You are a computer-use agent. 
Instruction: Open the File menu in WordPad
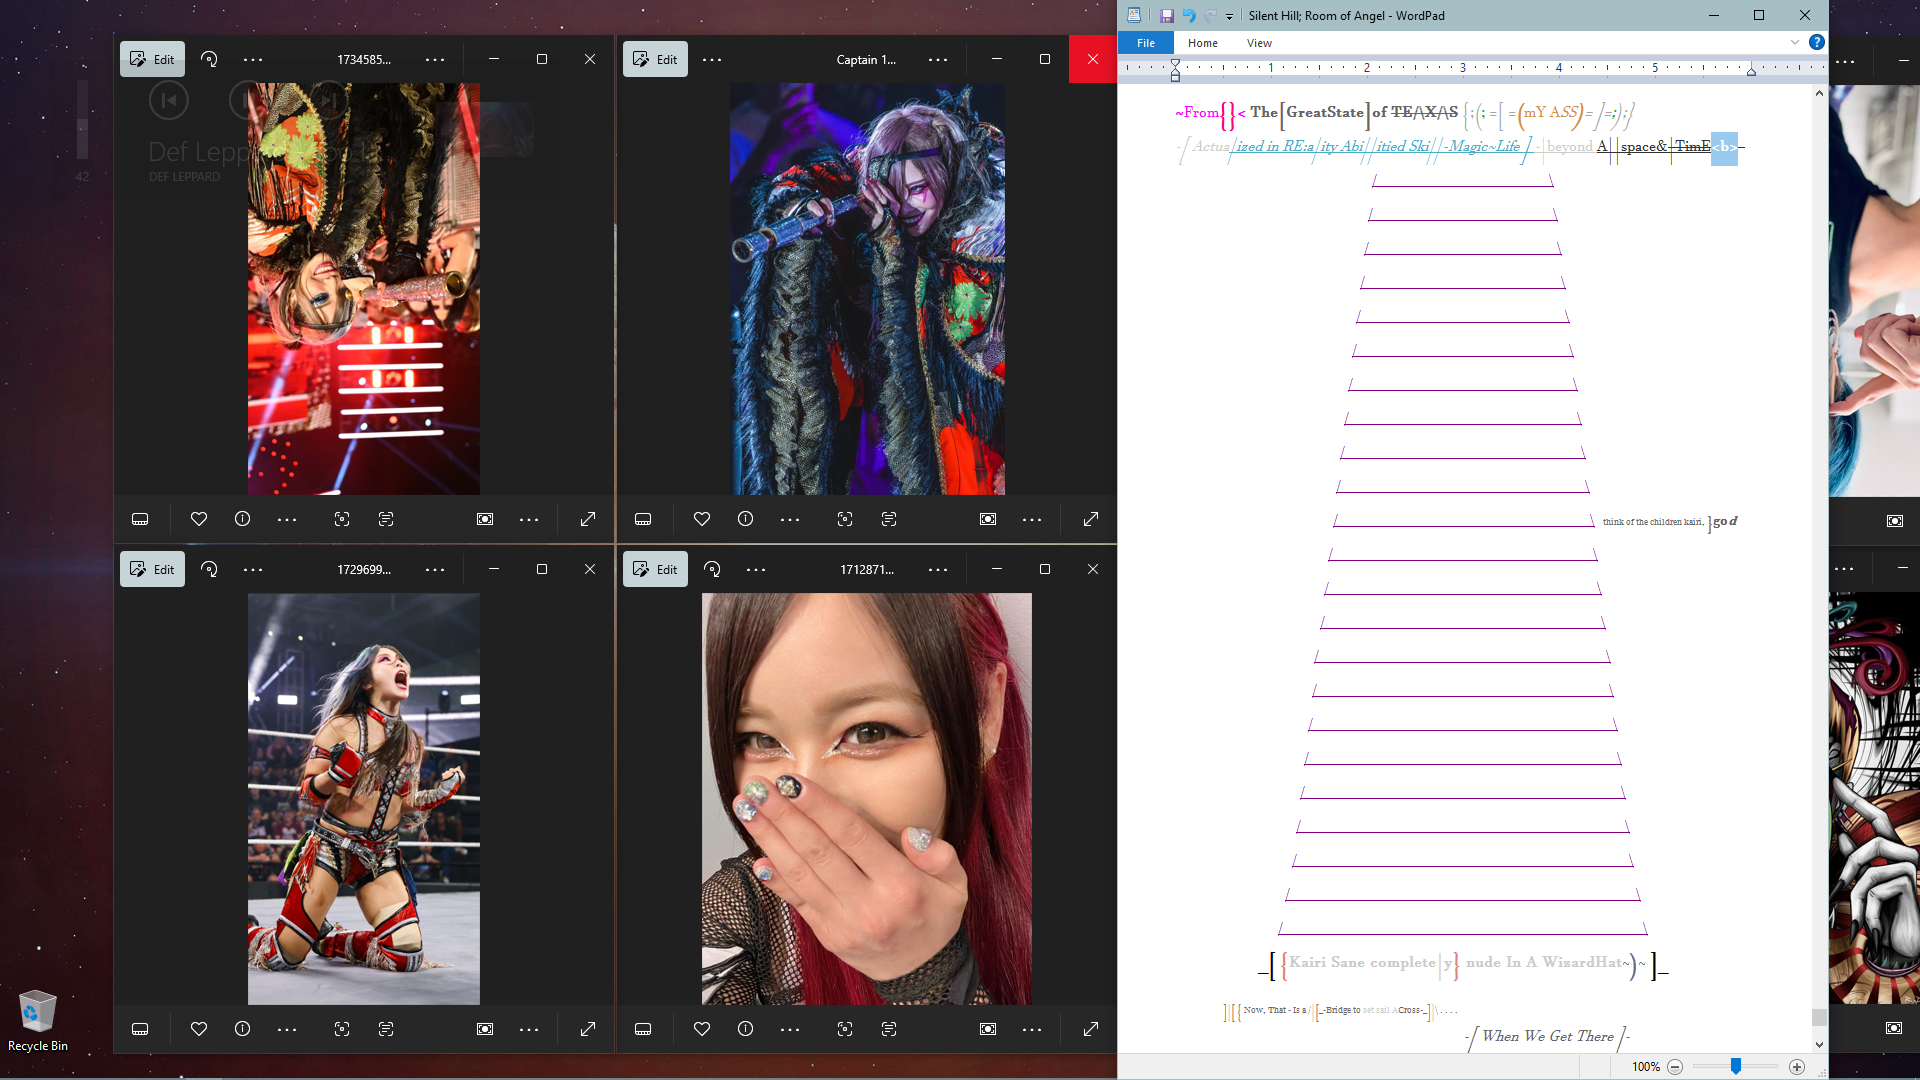[x=1146, y=43]
